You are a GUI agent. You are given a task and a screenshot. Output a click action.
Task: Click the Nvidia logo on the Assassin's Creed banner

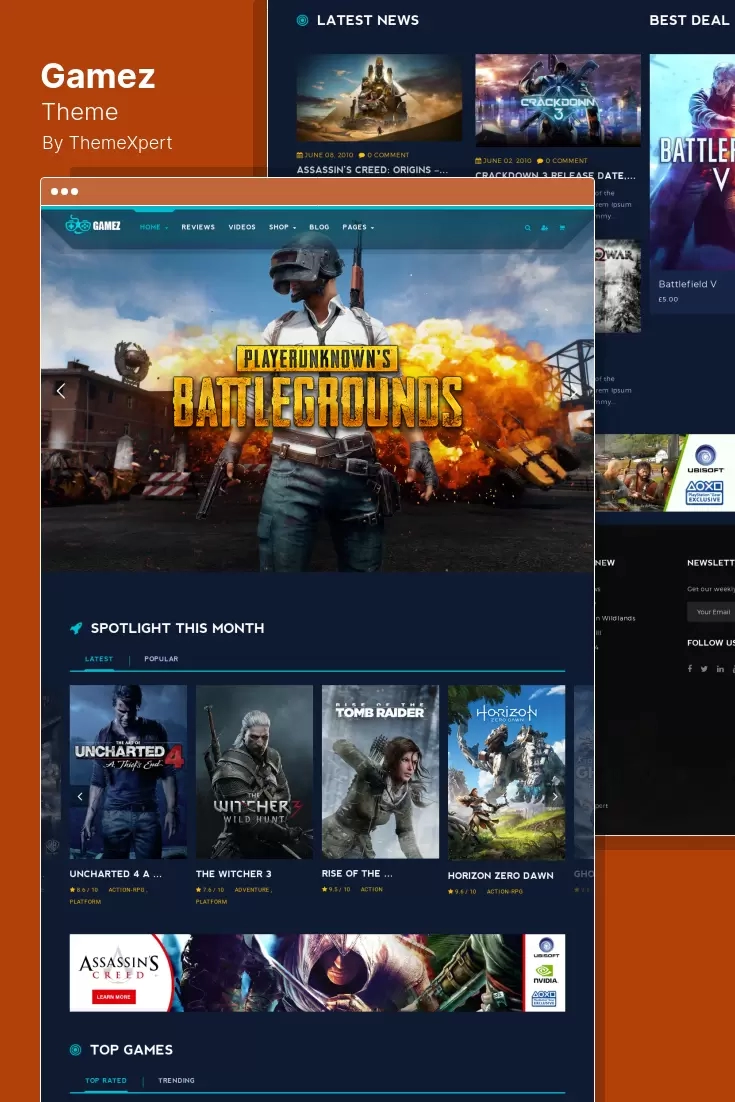point(545,974)
